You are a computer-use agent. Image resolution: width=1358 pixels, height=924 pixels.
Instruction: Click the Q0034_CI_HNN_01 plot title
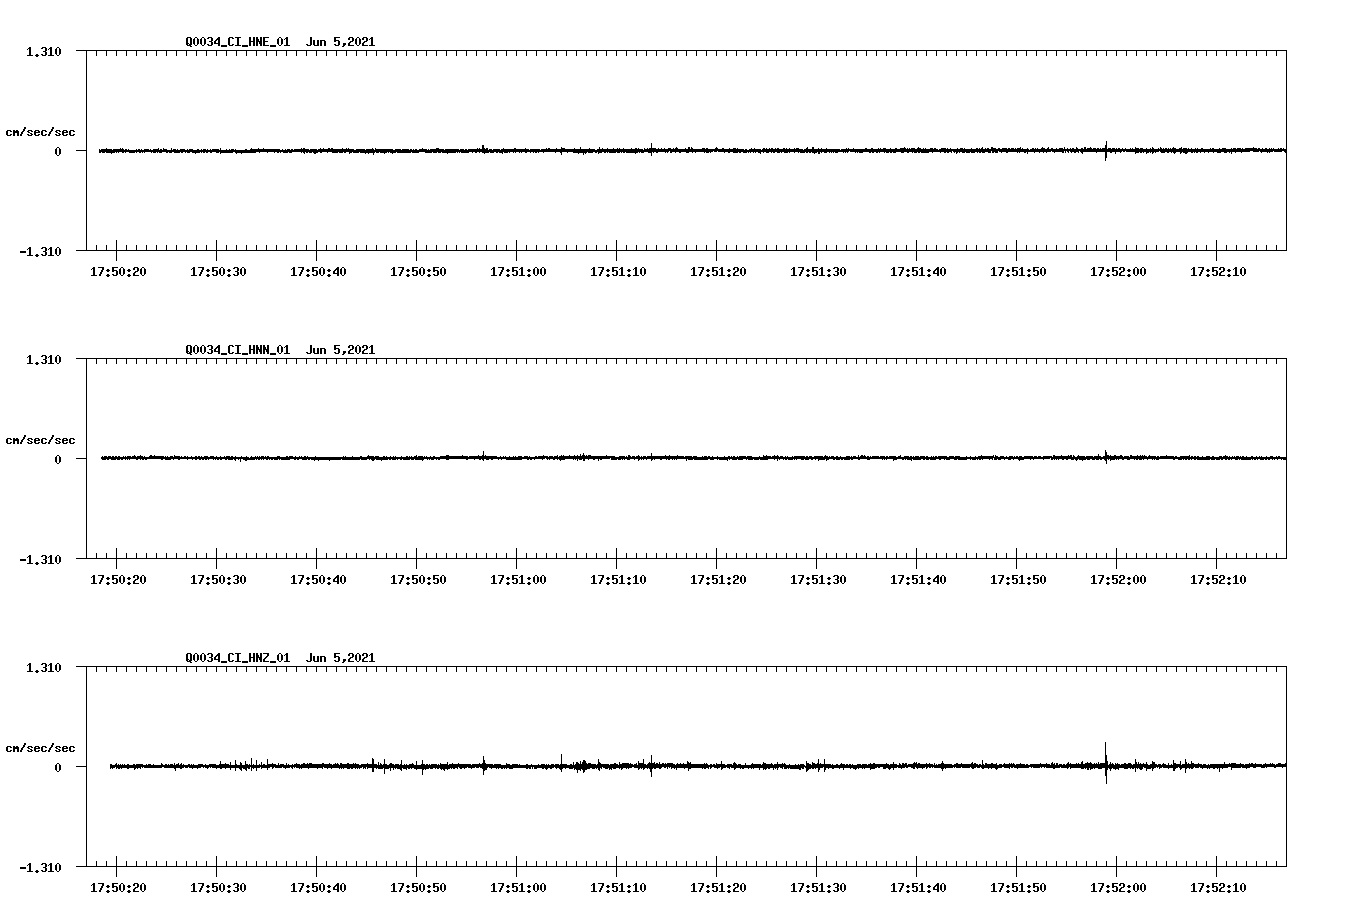pyautogui.click(x=280, y=350)
